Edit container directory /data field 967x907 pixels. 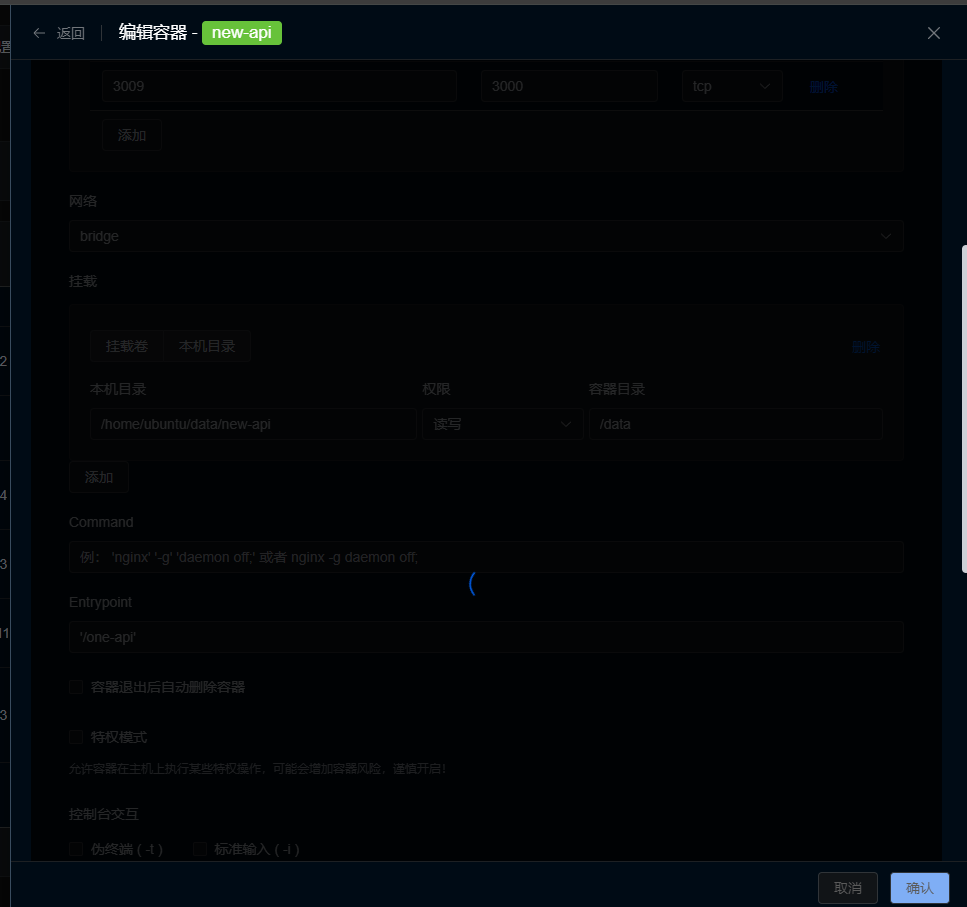[736, 424]
